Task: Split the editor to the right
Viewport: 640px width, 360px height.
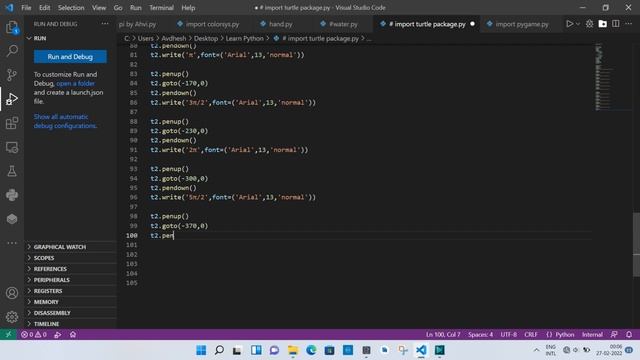Action: point(616,24)
